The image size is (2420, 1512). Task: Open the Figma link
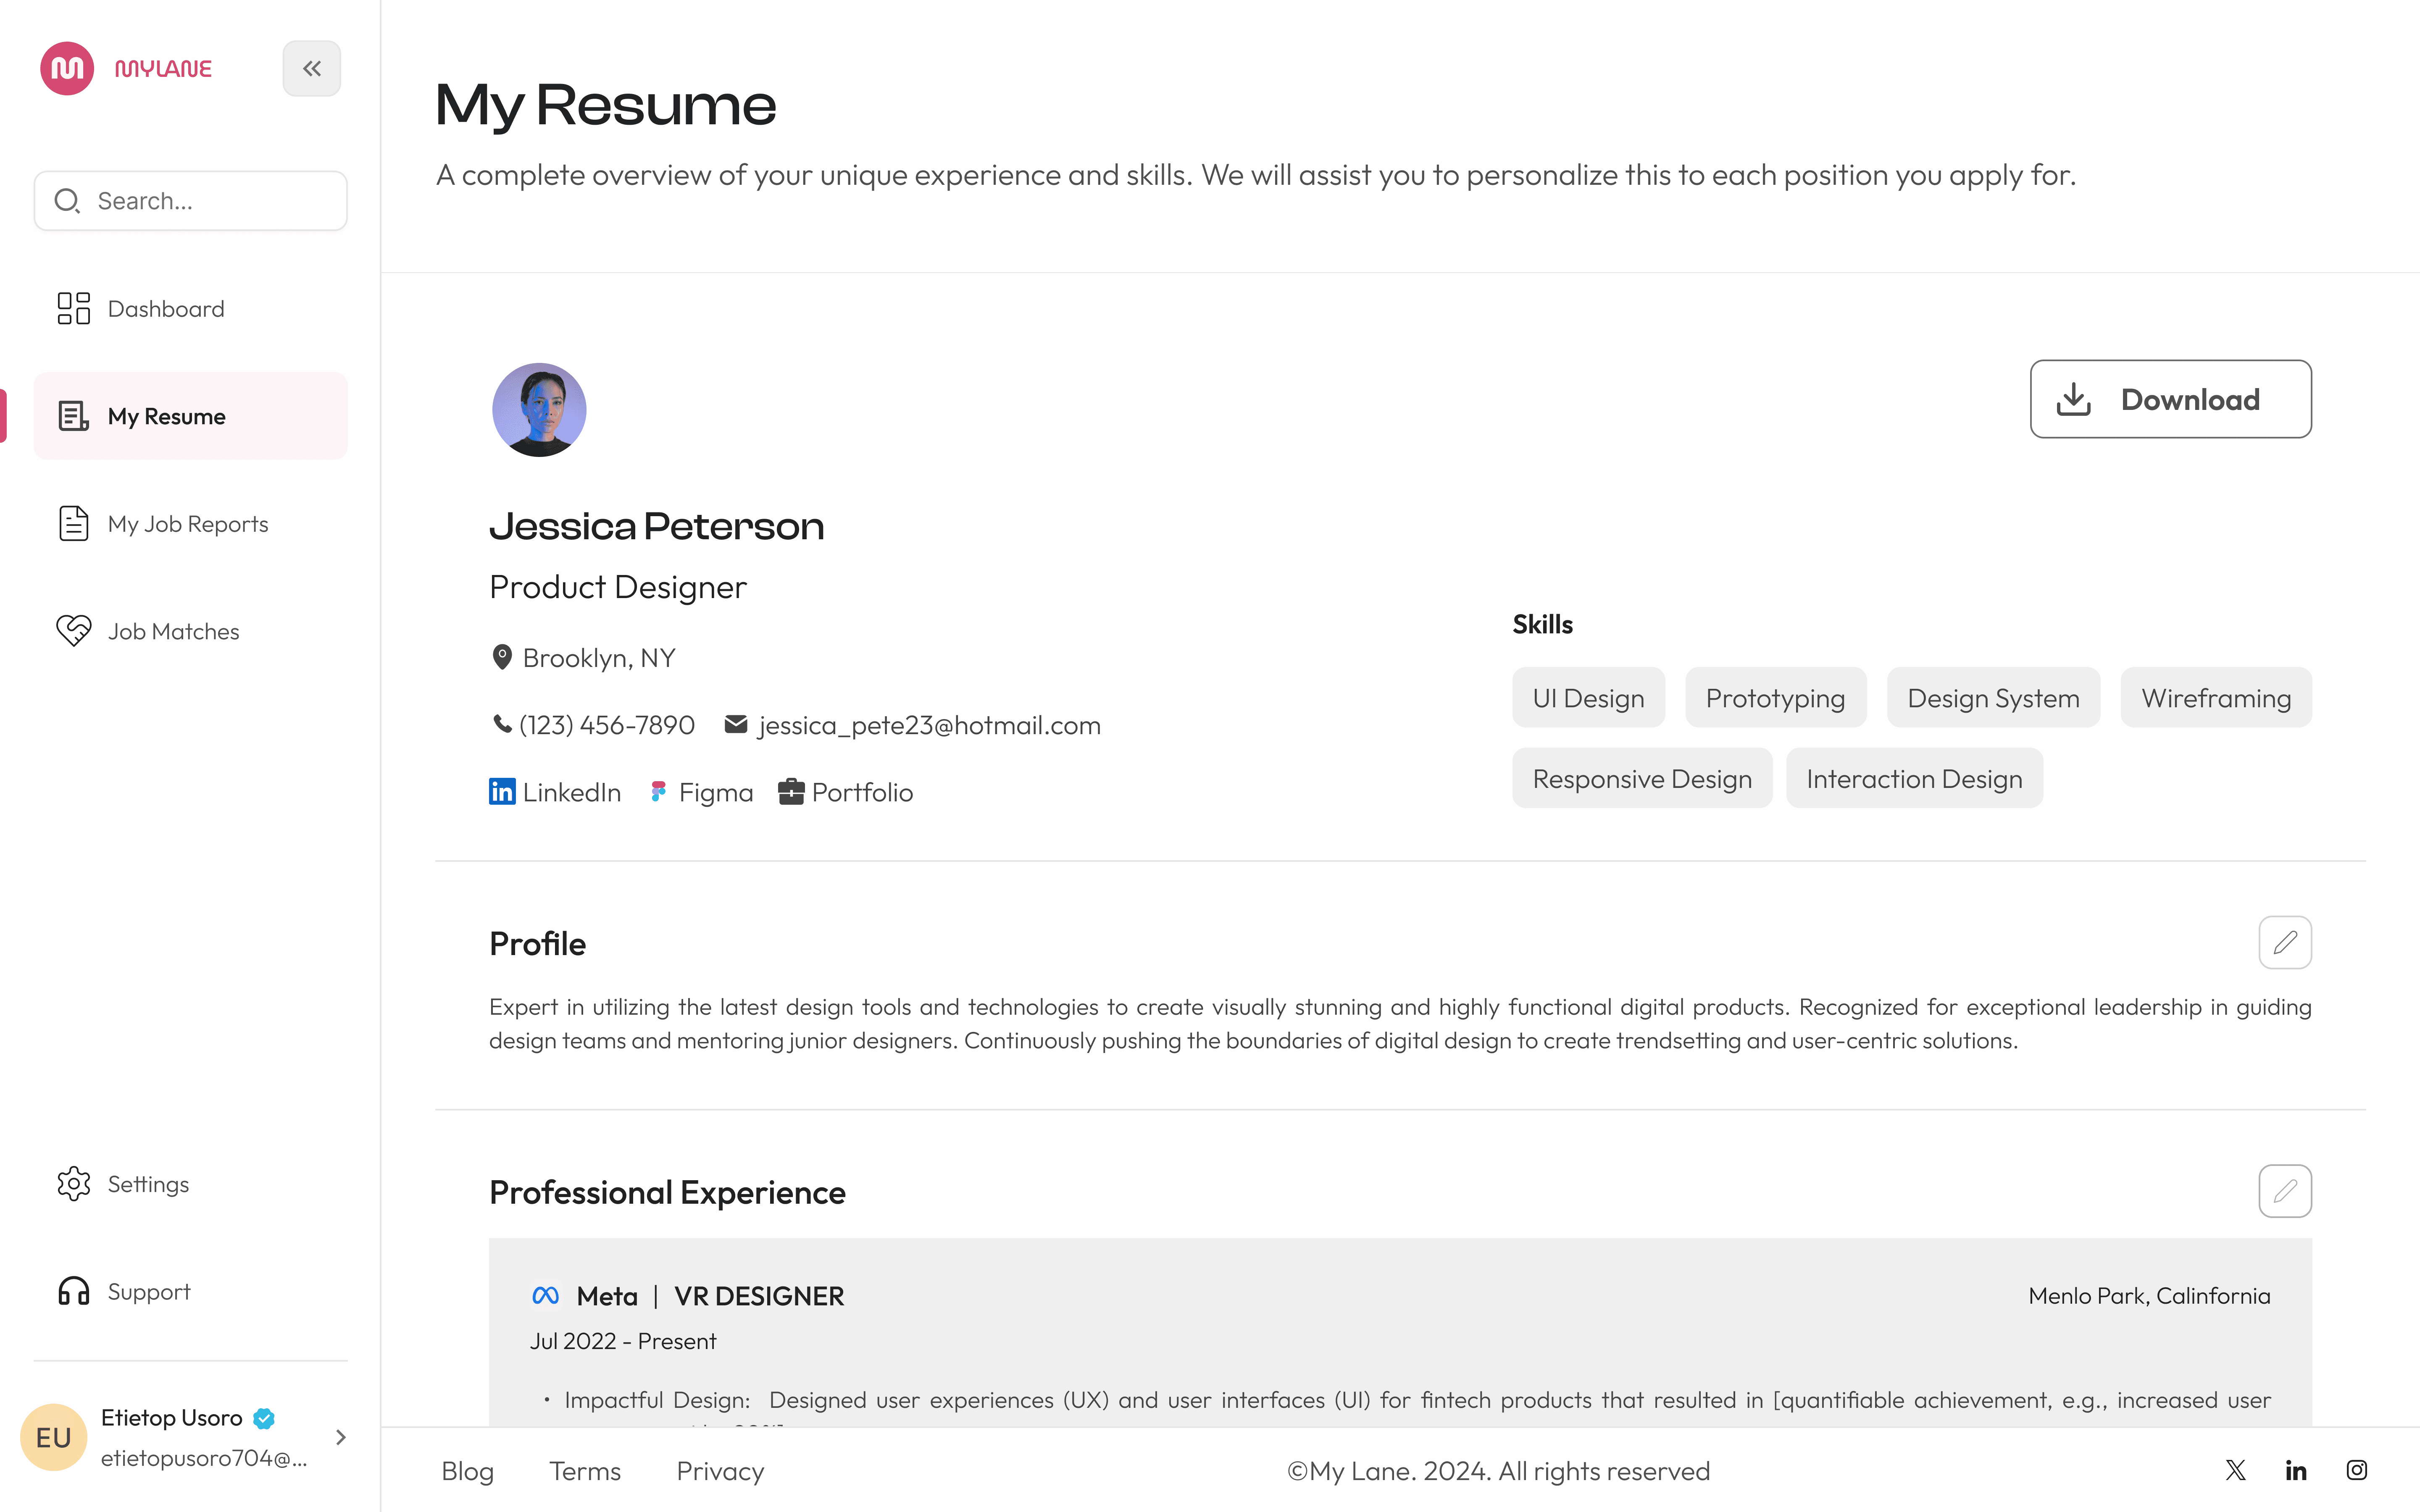716,793
